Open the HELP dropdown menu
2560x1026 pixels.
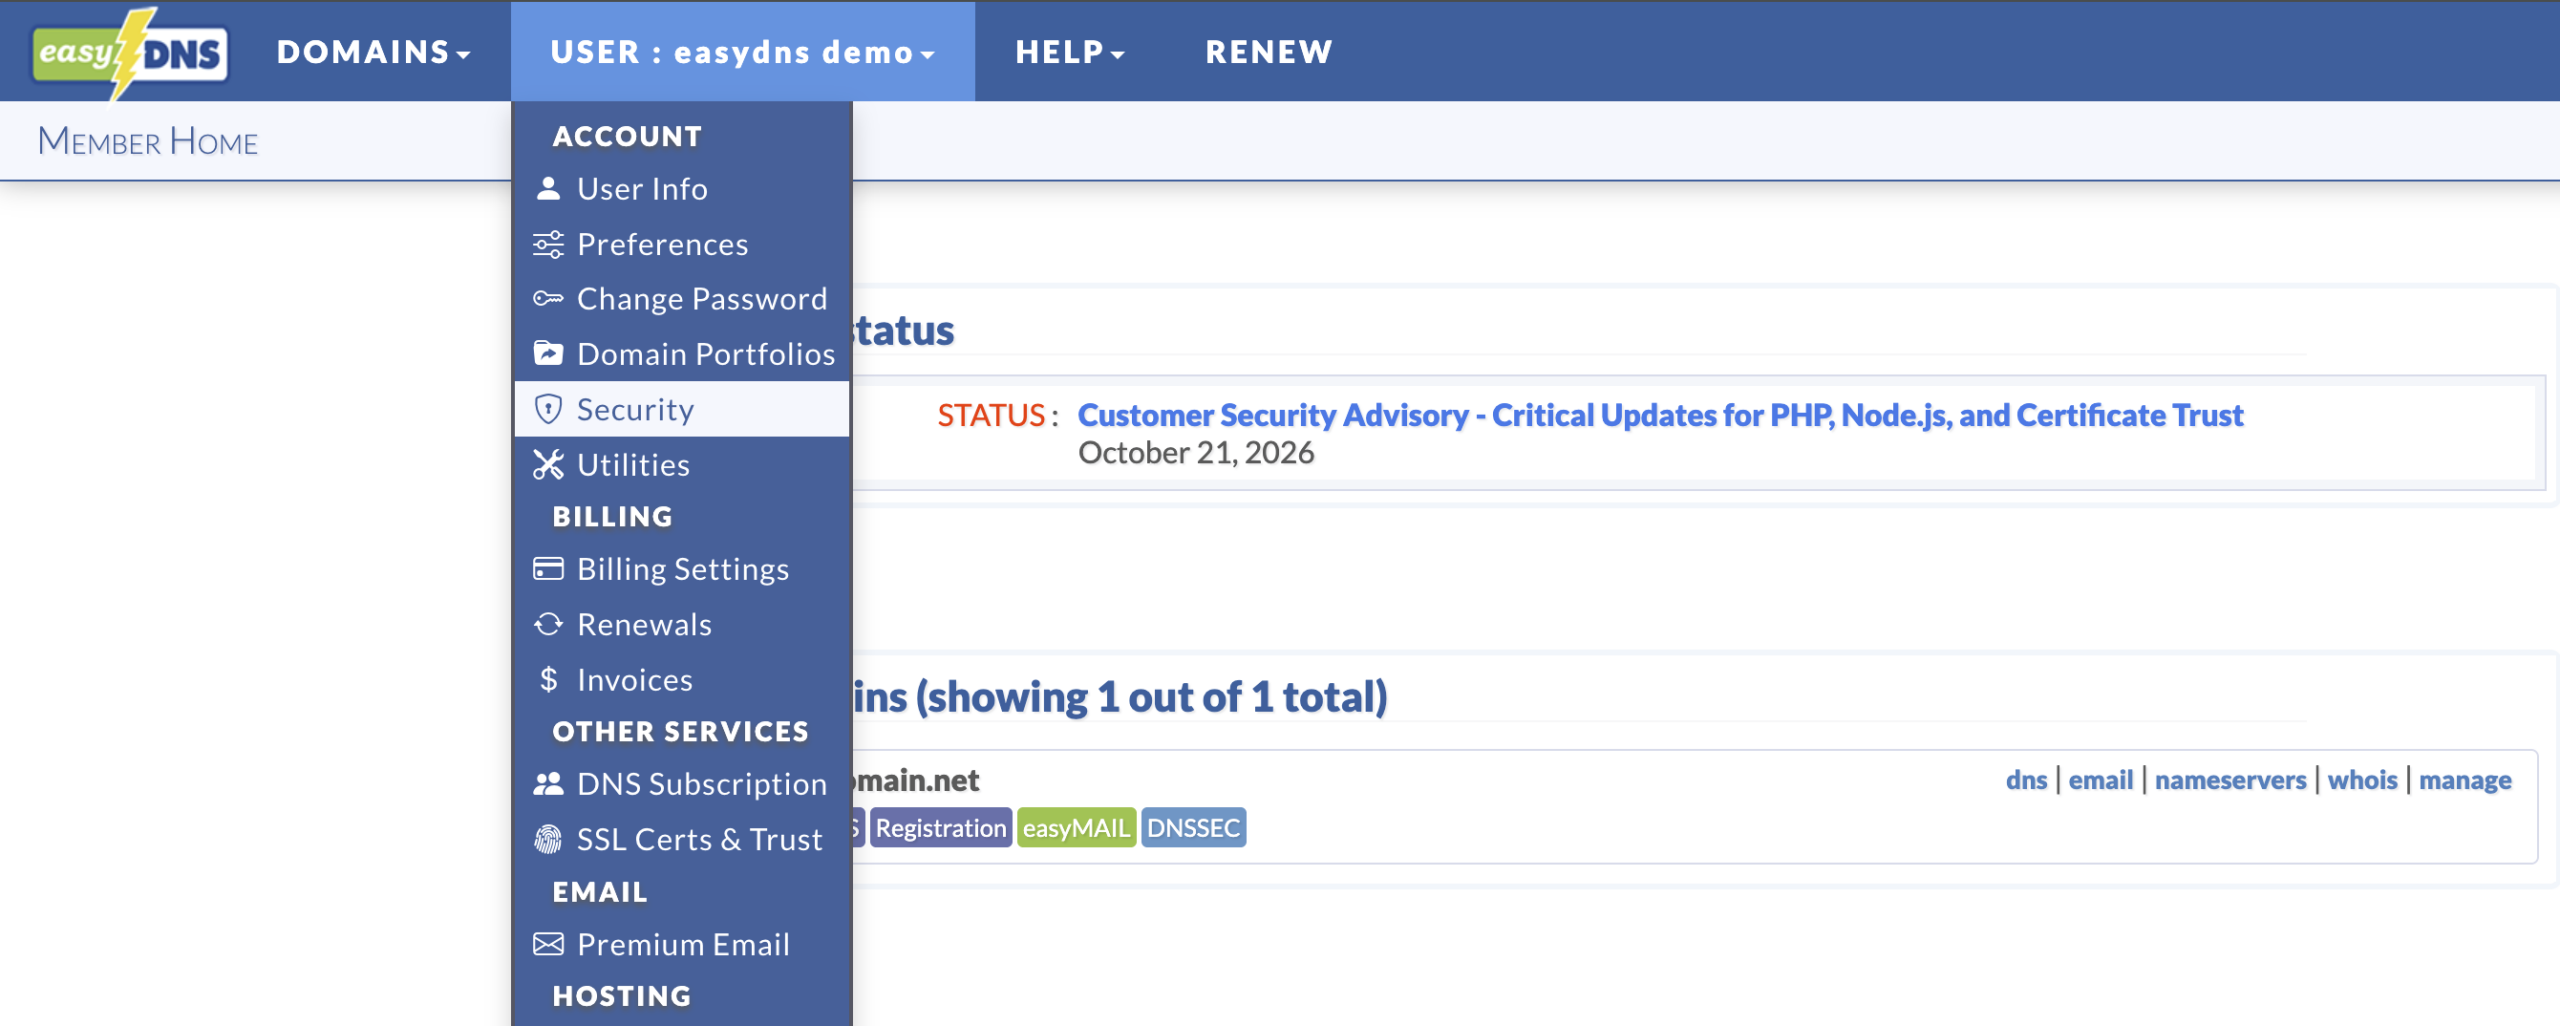(1070, 52)
